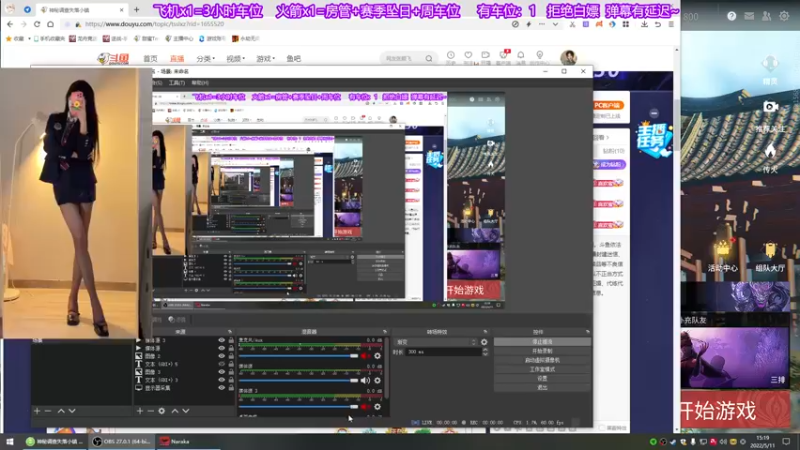This screenshot has height=450, width=800.
Task: Open OBS 工具(T) menu
Action: click(x=177, y=83)
